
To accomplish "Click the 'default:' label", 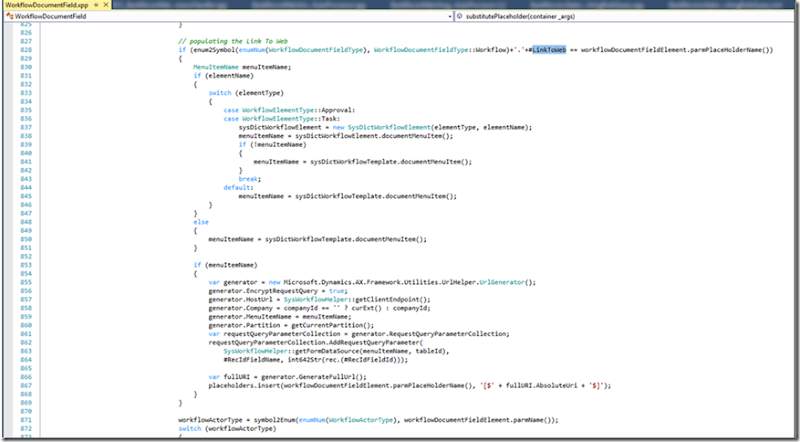I will click(238, 187).
